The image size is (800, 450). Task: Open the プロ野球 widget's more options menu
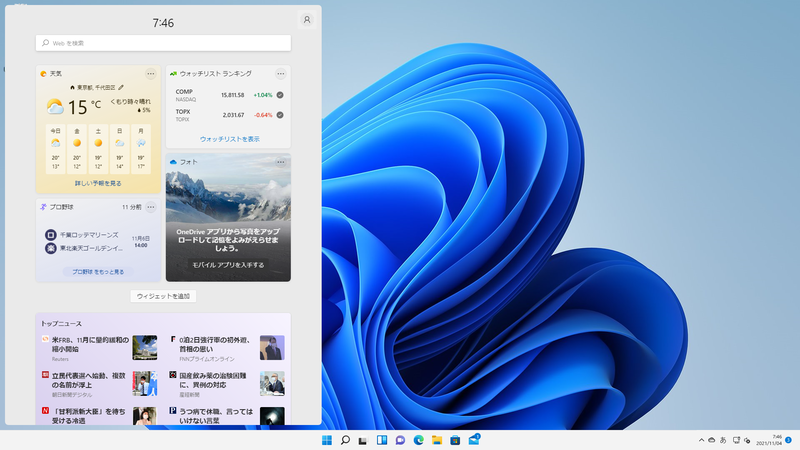click(x=151, y=207)
